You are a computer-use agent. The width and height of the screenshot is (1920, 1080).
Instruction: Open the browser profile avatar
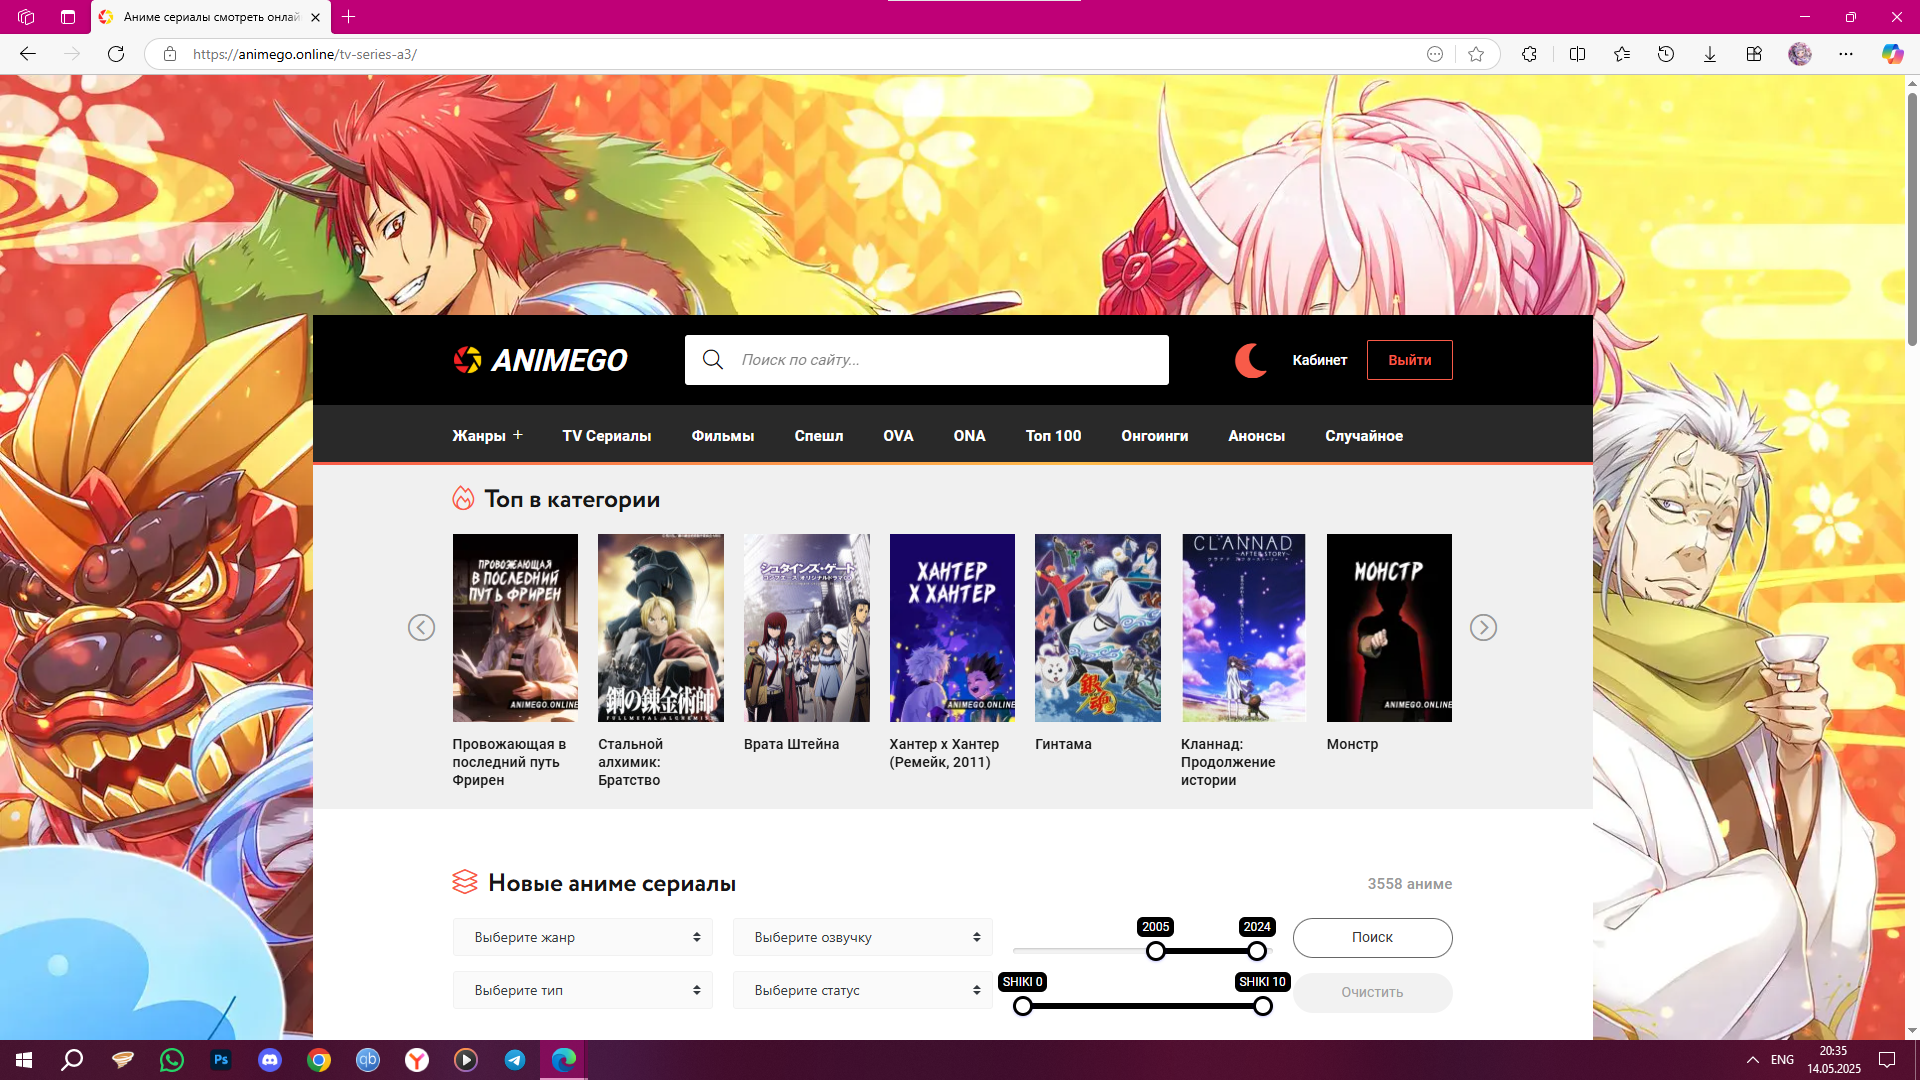tap(1800, 54)
